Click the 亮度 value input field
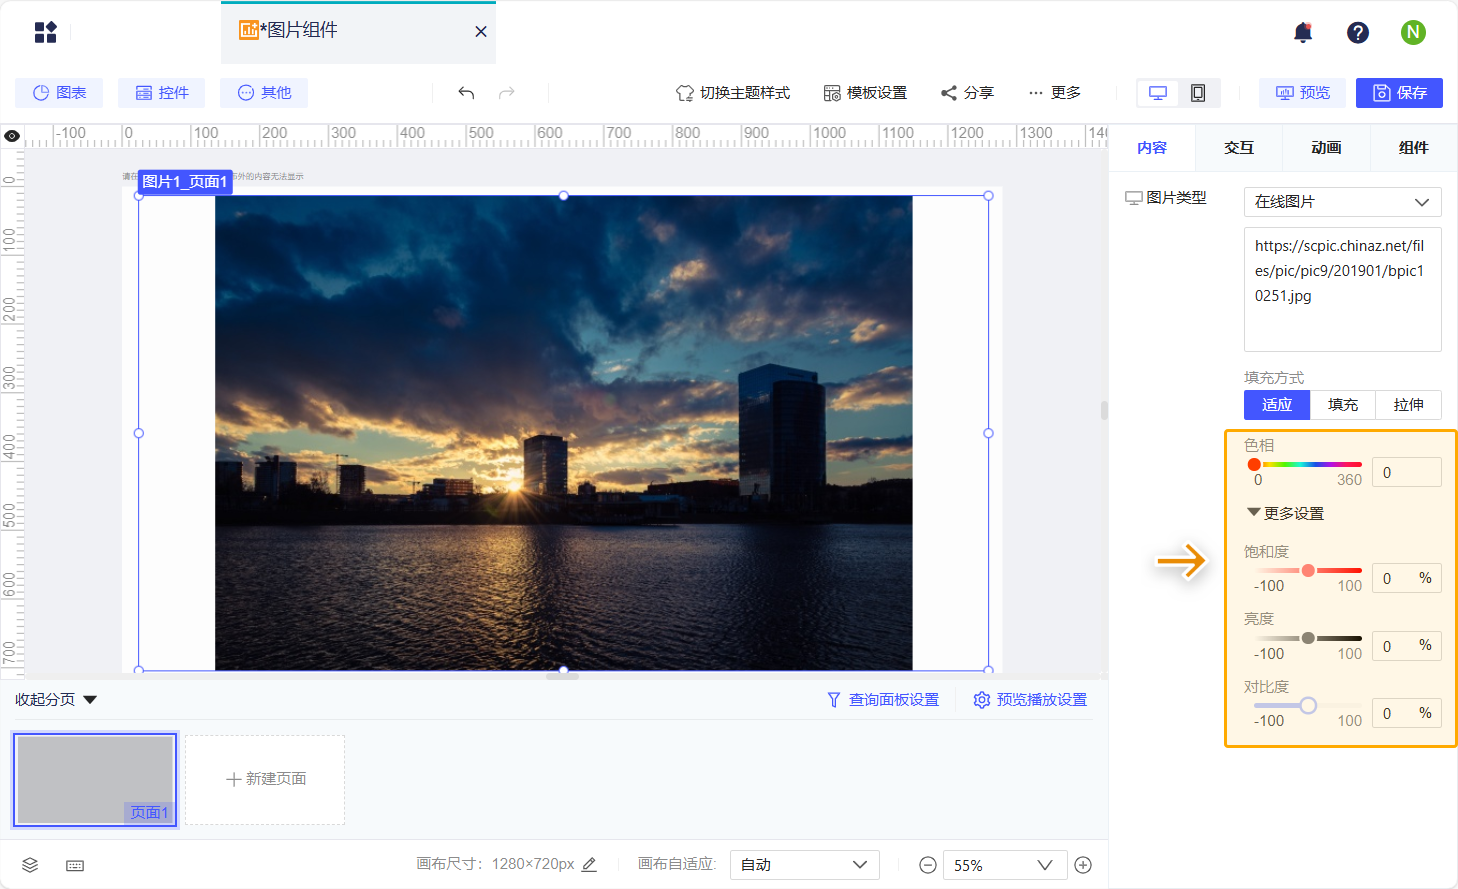1458x889 pixels. (x=1406, y=645)
